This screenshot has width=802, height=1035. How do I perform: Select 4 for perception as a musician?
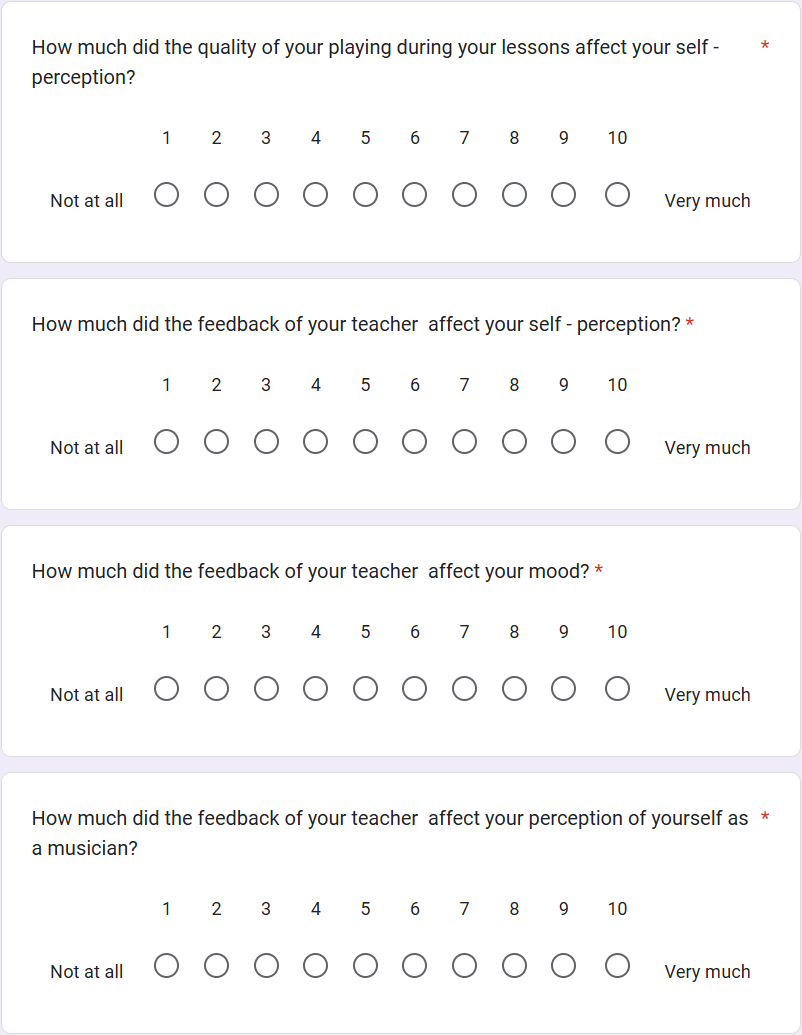click(x=316, y=965)
